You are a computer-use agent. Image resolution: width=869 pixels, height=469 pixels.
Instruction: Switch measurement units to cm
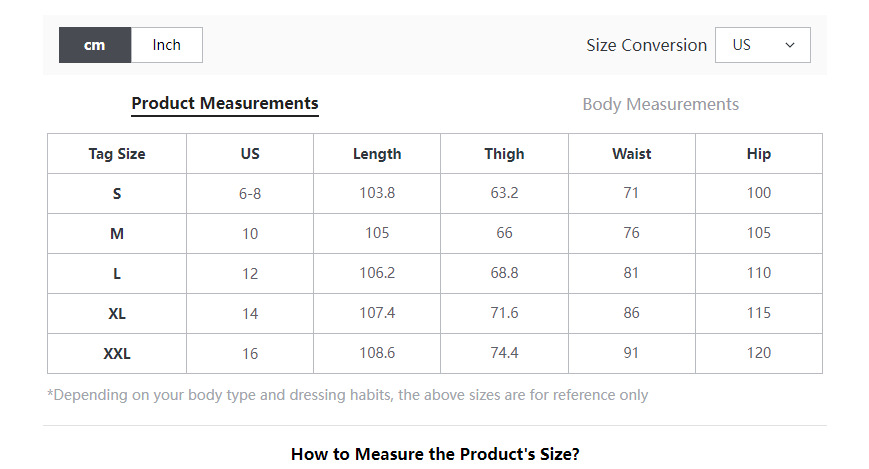[95, 45]
